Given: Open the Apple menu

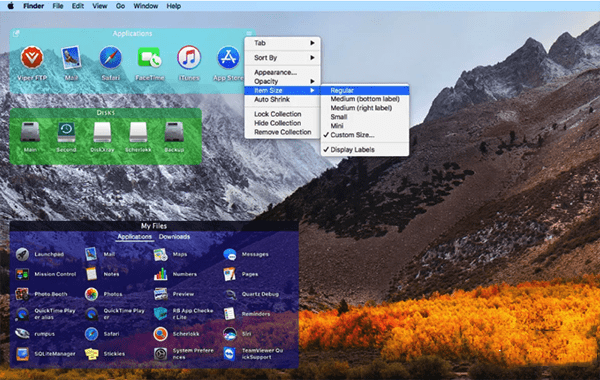Looking at the screenshot, I should pyautogui.click(x=11, y=6).
